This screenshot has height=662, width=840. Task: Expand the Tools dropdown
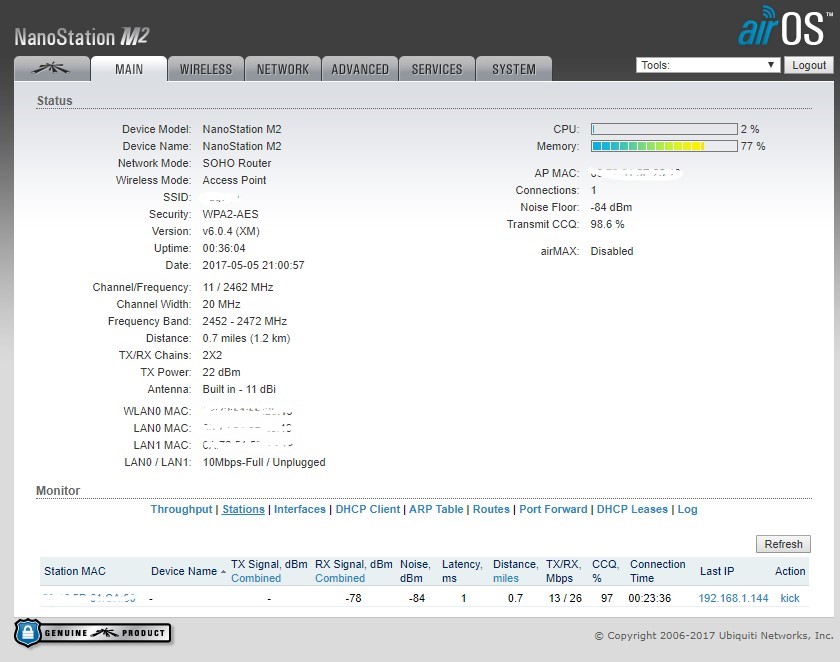click(x=708, y=65)
